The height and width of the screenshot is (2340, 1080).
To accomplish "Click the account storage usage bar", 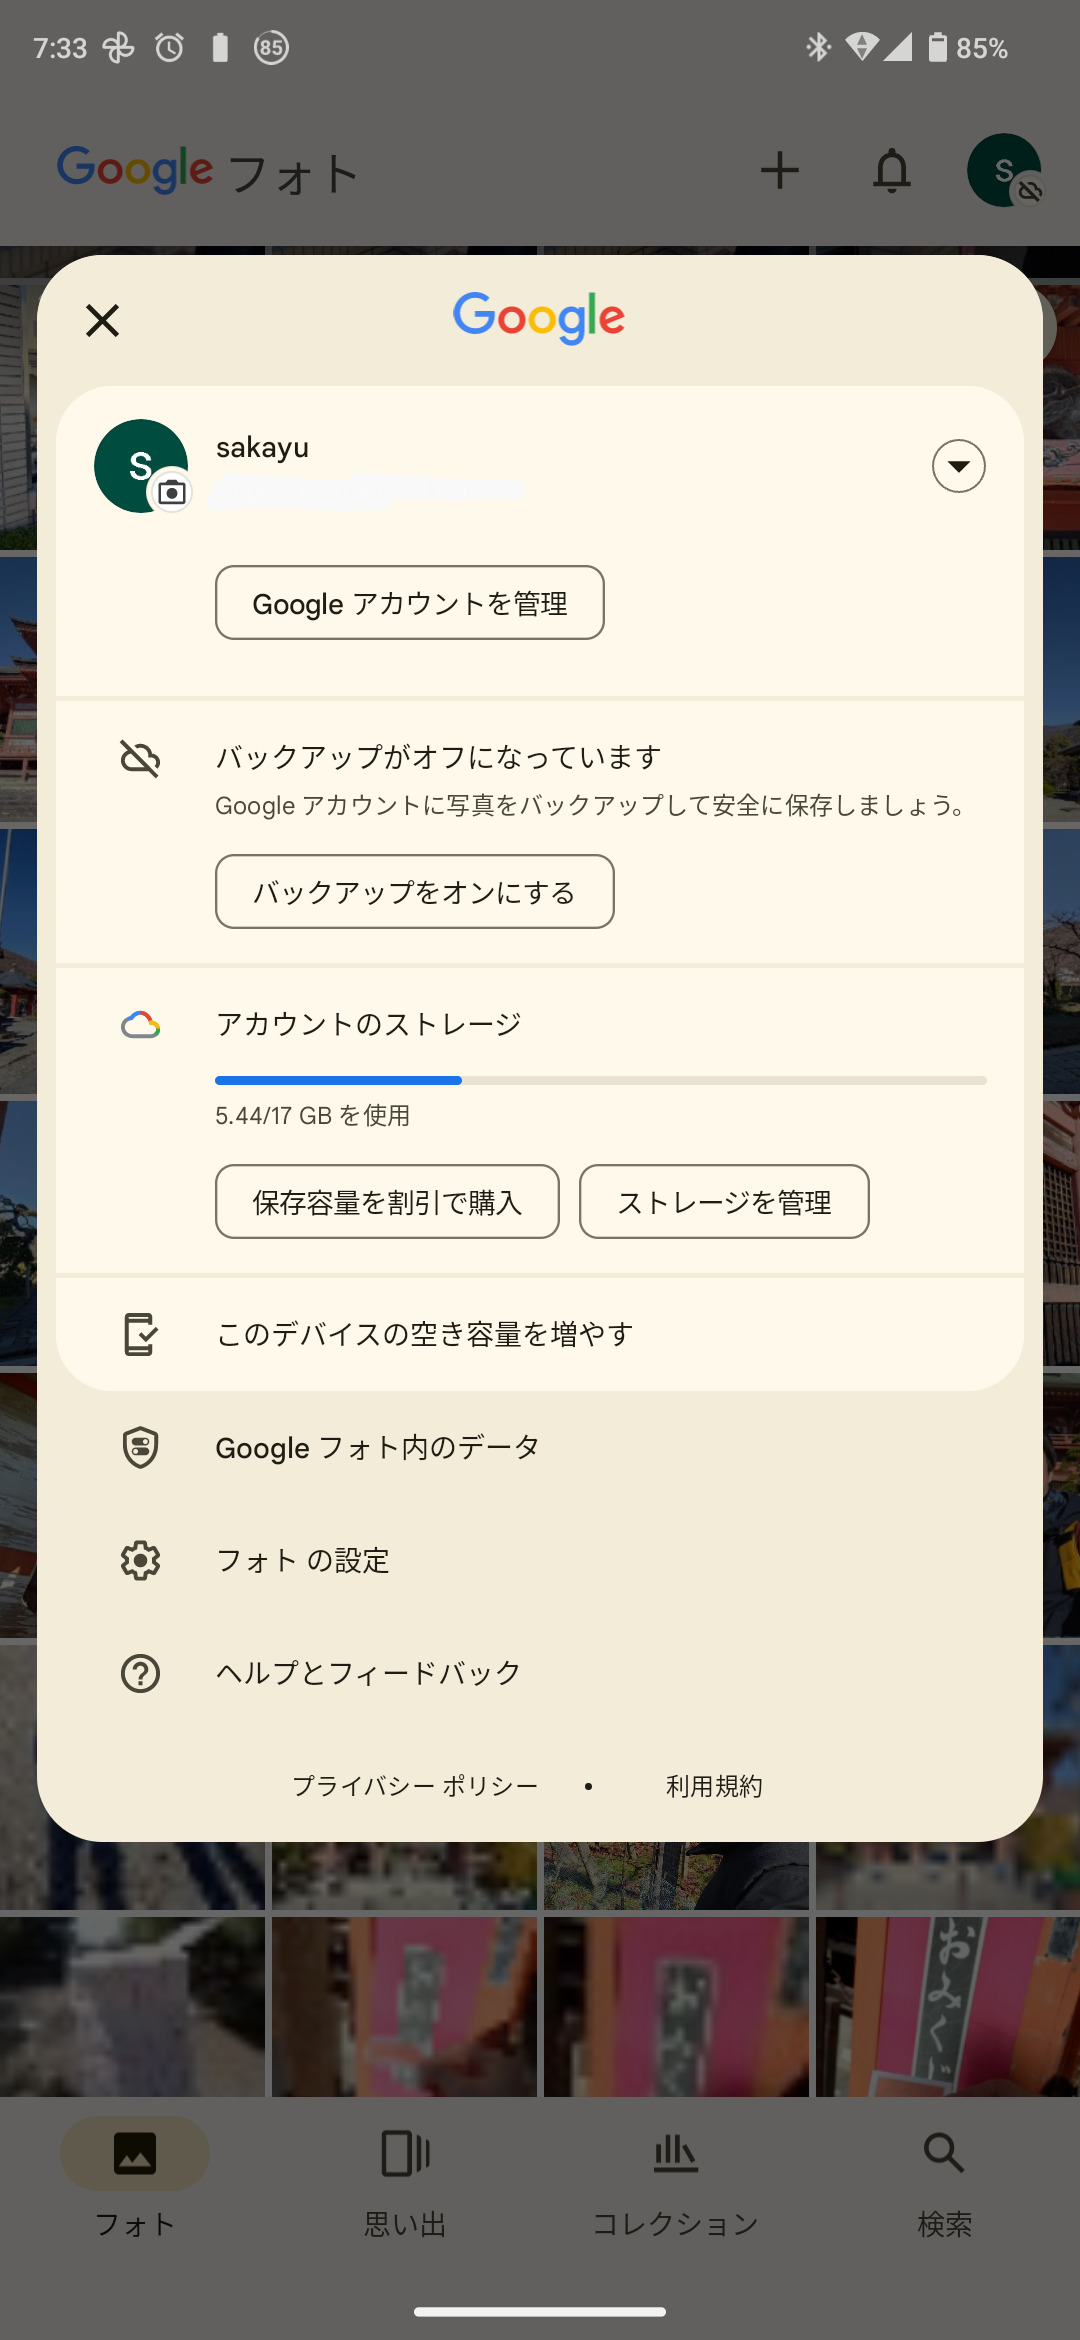I will pyautogui.click(x=600, y=1080).
